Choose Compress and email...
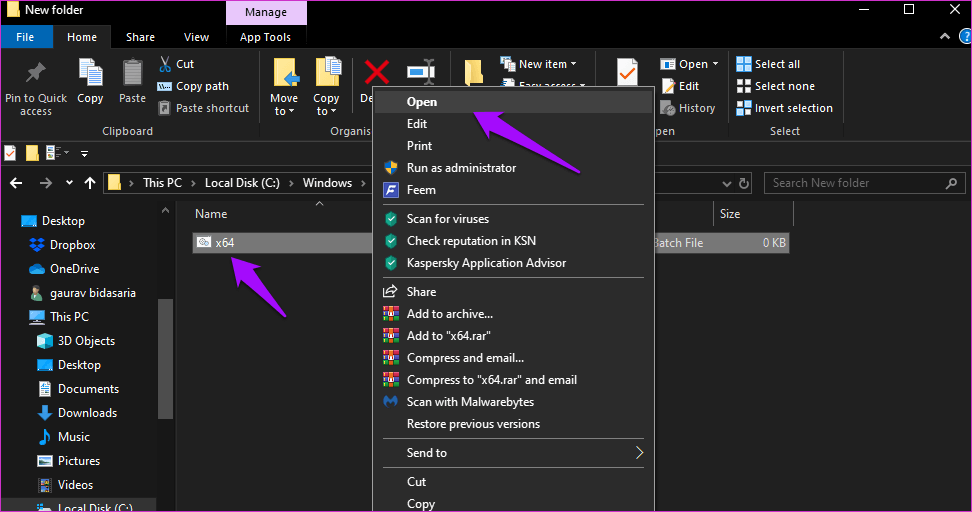 (x=515, y=358)
